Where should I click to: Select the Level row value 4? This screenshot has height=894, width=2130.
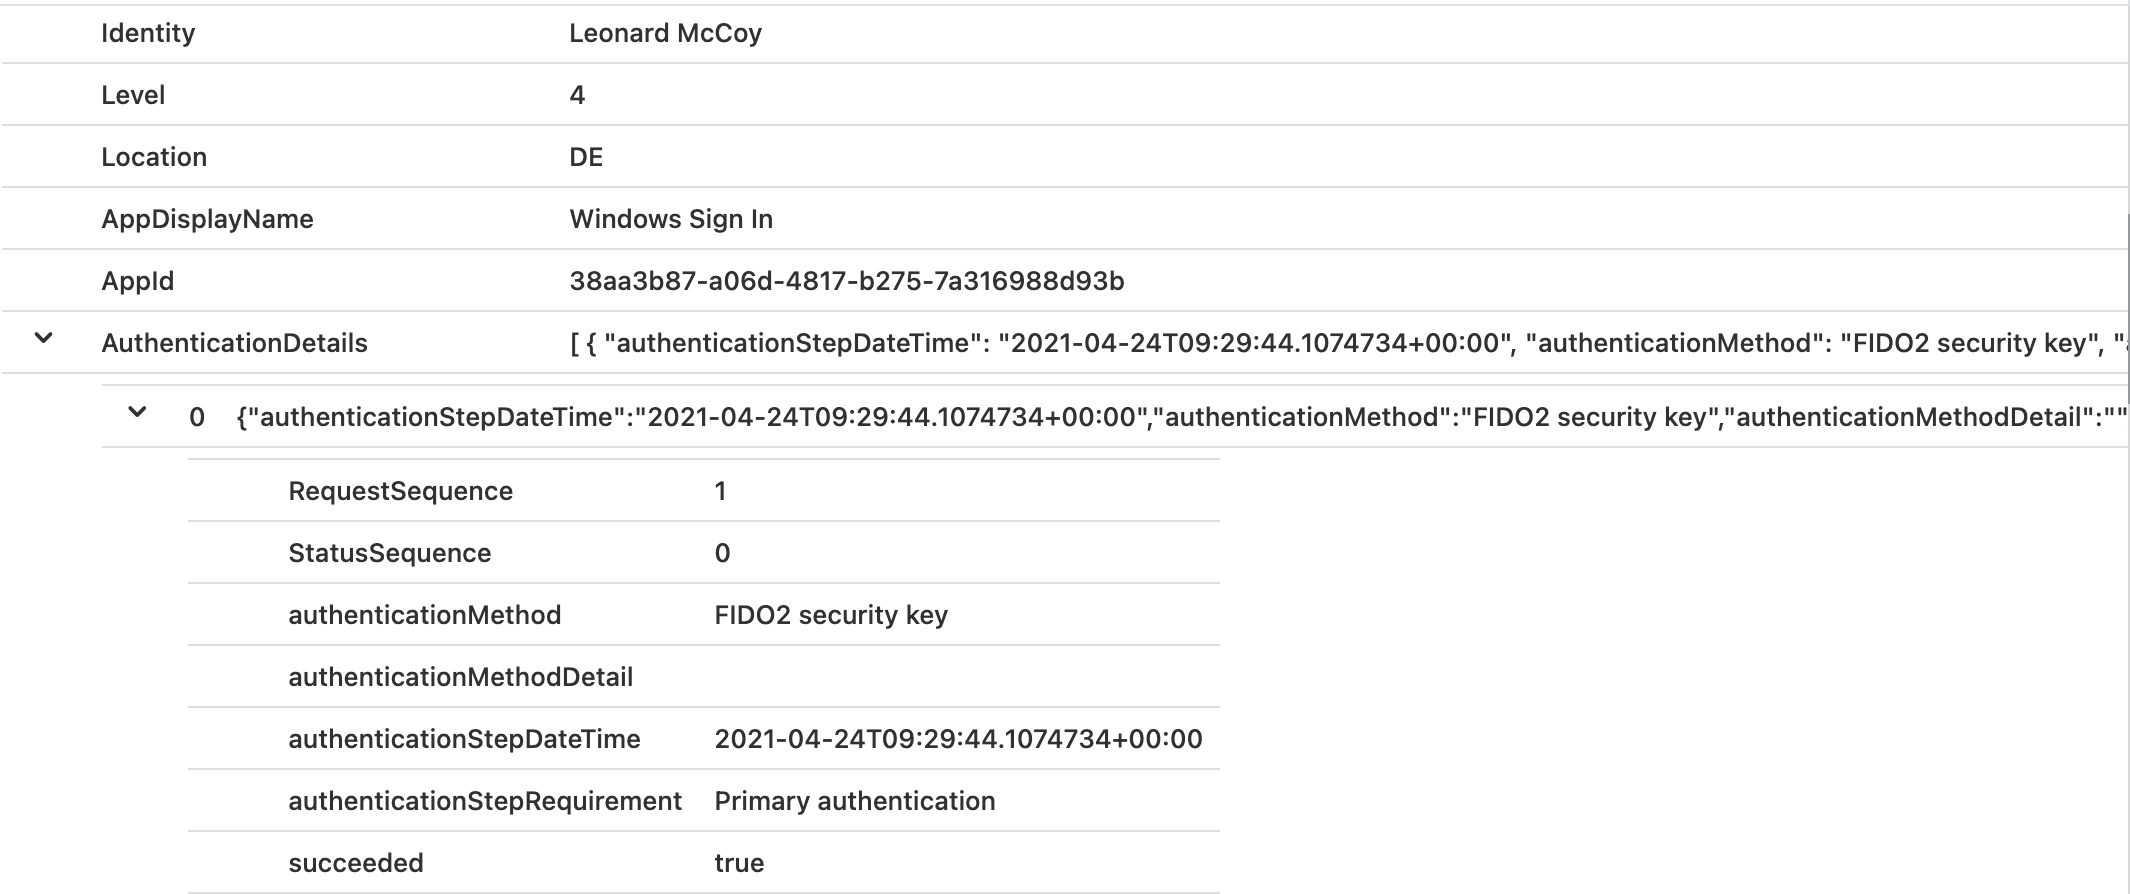coord(577,95)
